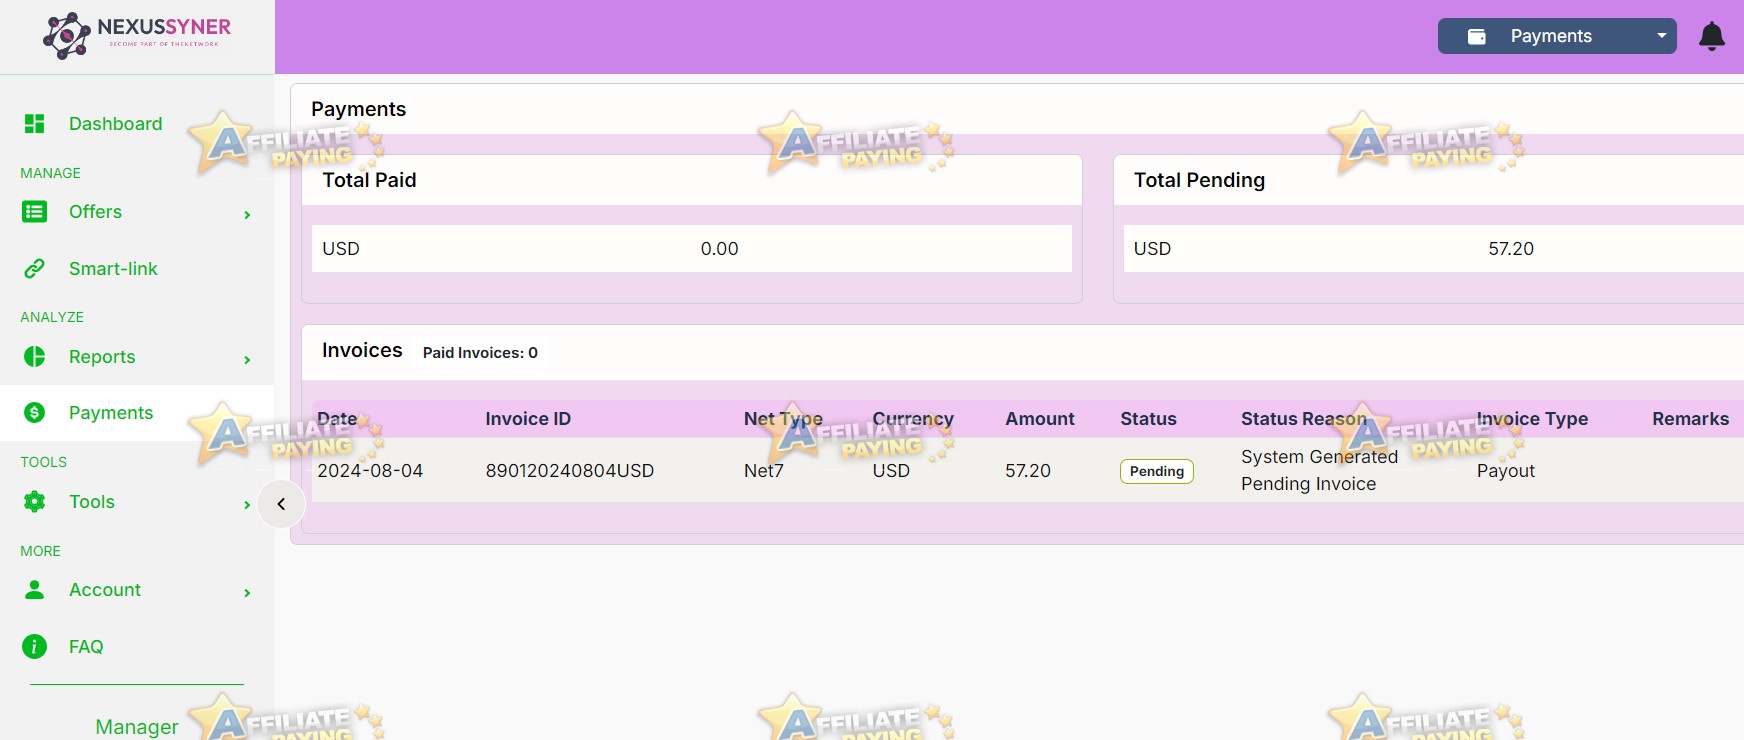Viewport: 1744px width, 740px height.
Task: Click the Invoice ID column header
Action: [x=528, y=418]
